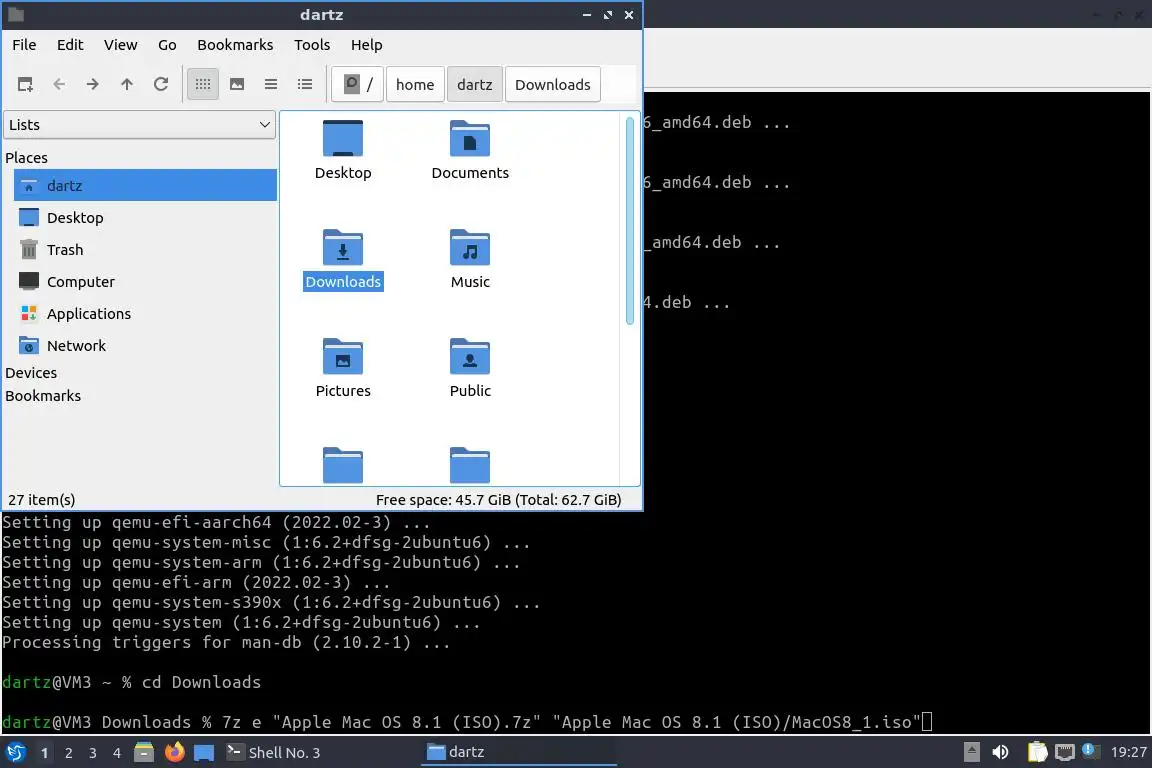This screenshot has height=768, width=1152.
Task: Switch to virtual desktop 2
Action: (68, 753)
